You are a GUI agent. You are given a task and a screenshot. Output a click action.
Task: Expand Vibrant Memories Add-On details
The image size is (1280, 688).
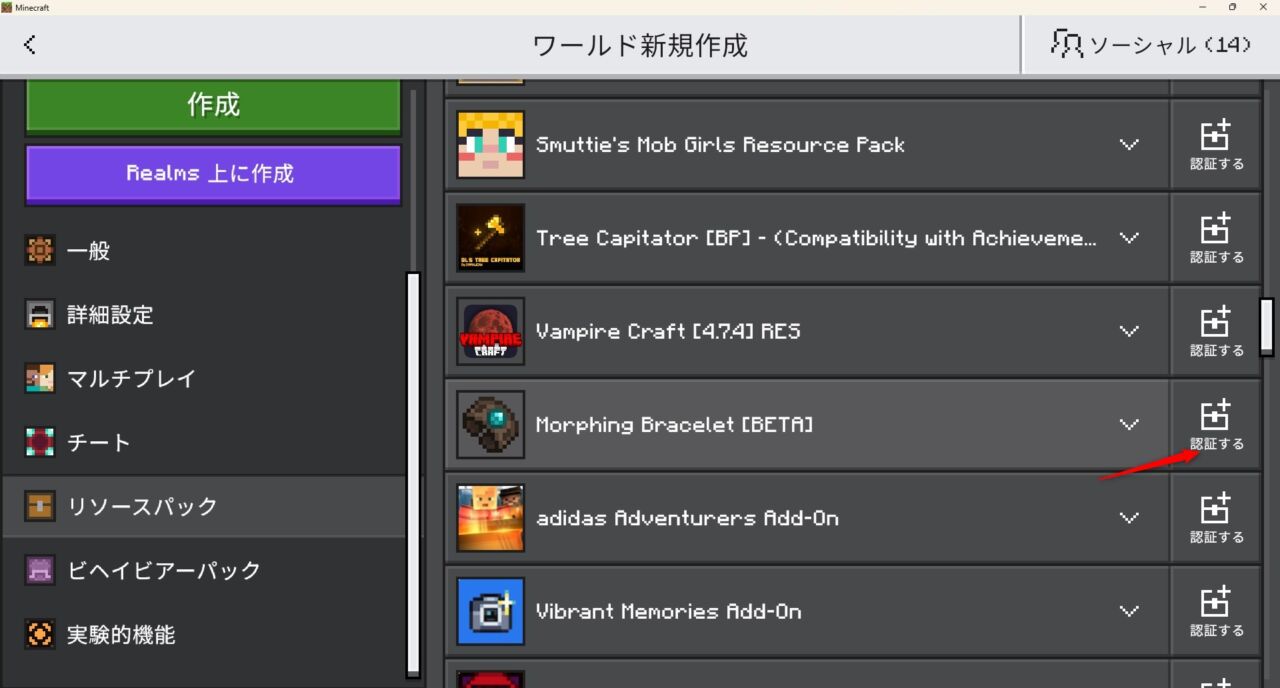(x=1129, y=611)
